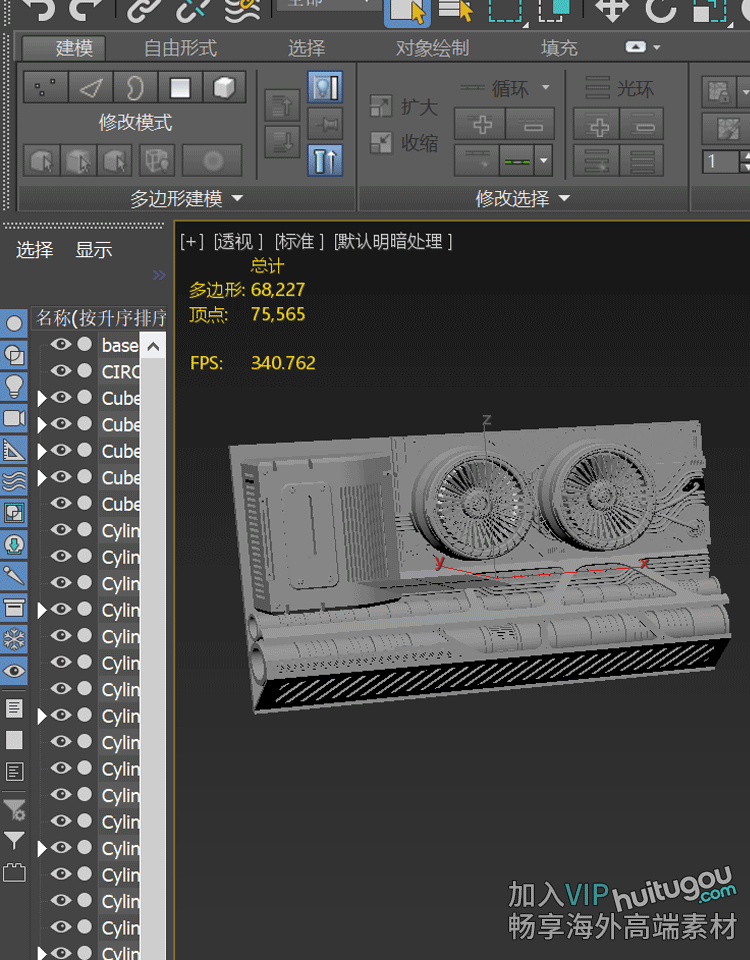Click the 名称(按升序排序) column header
Viewport: 750px width, 960px height.
pos(99,318)
